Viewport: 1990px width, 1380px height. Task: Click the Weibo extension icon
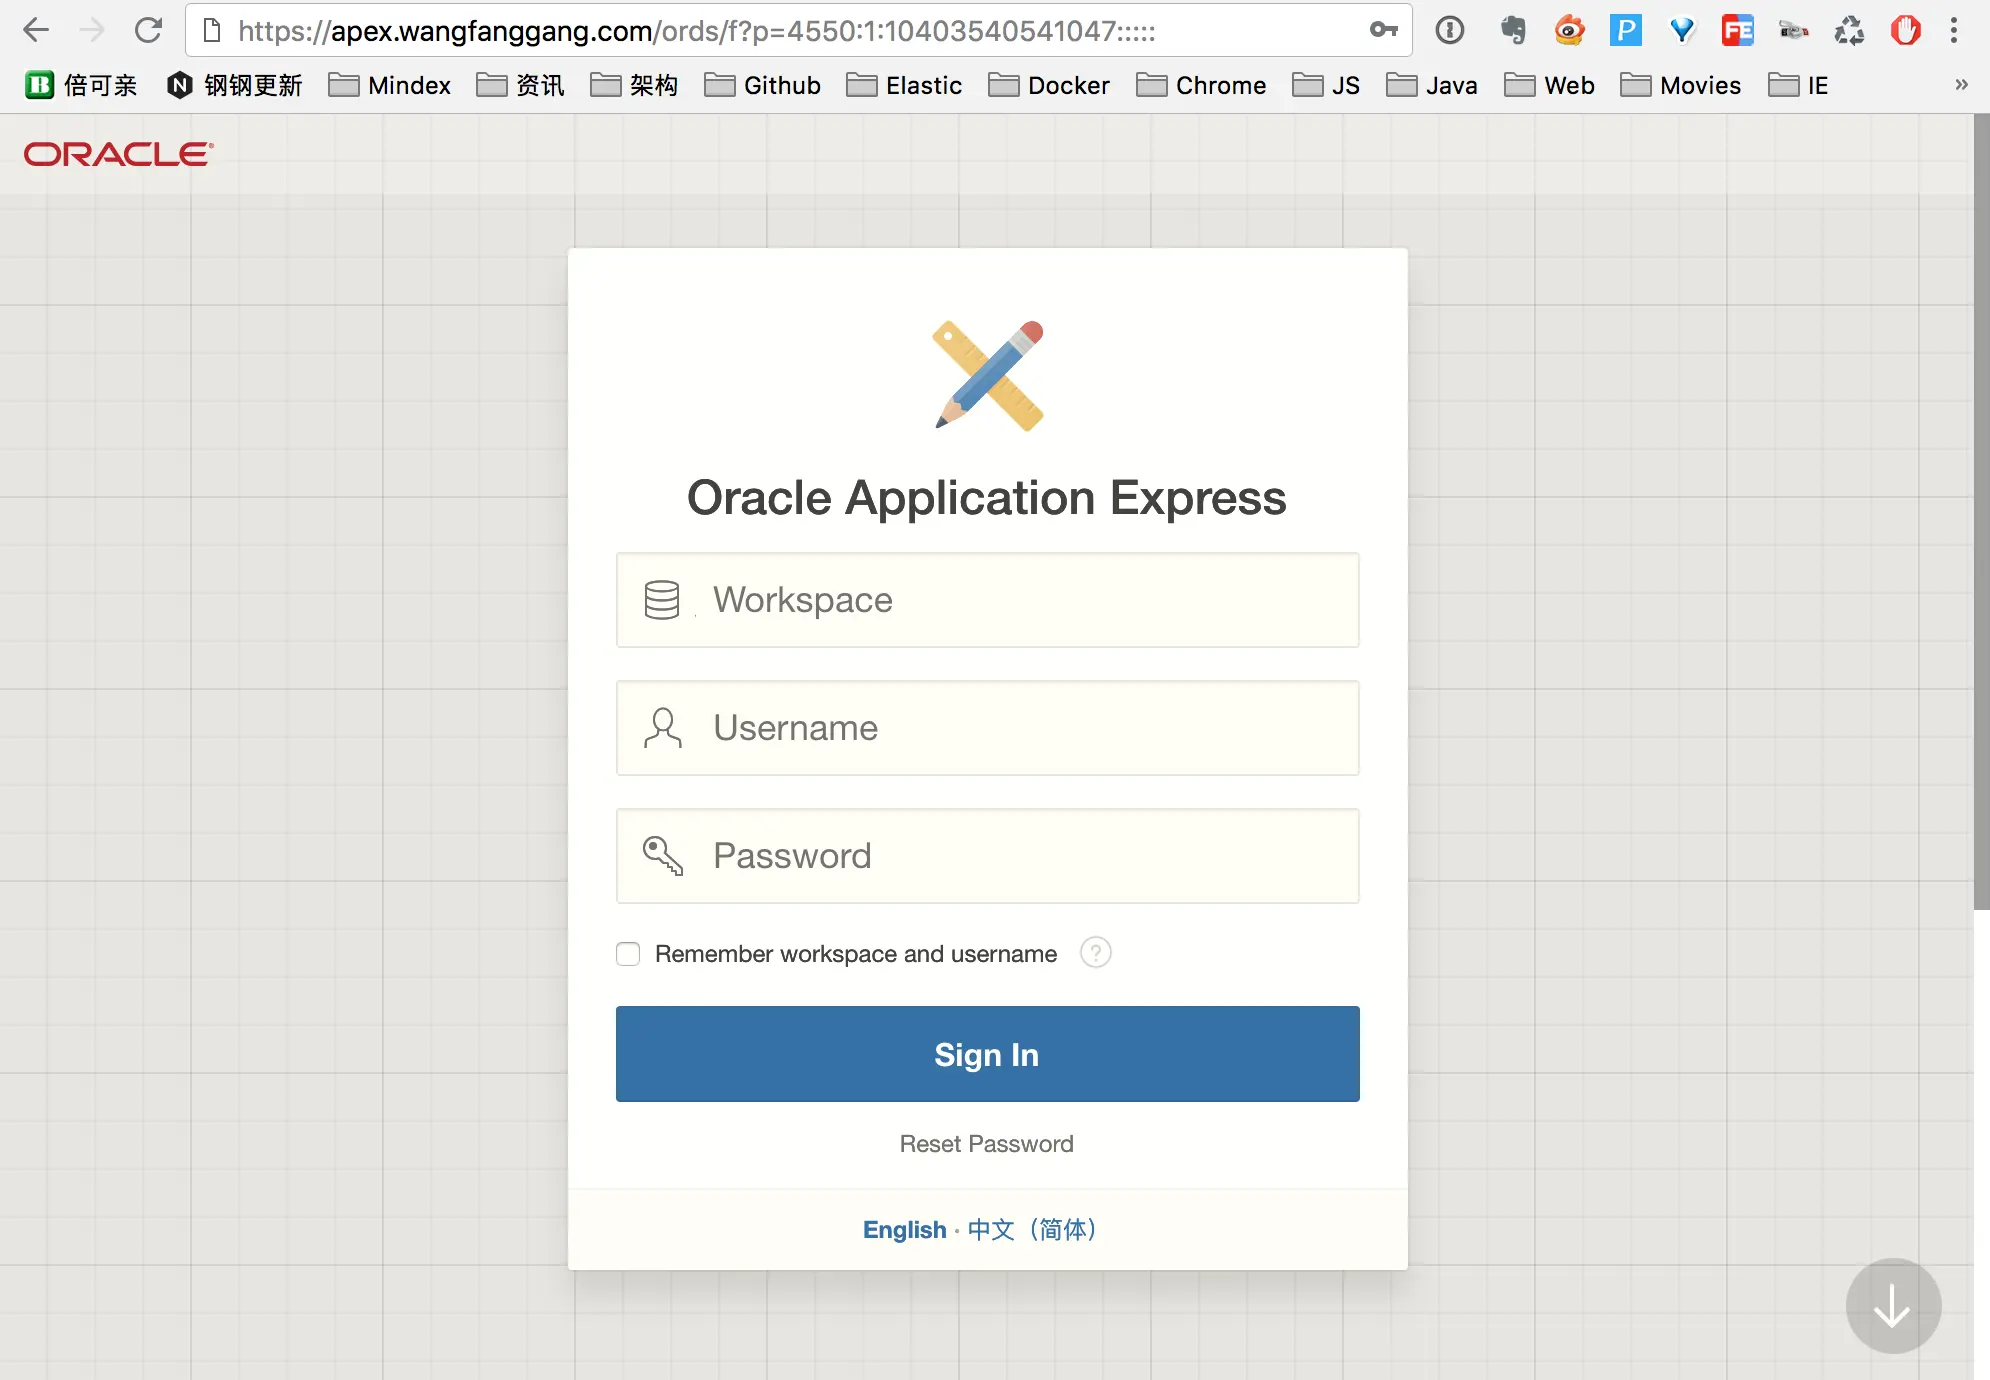pos(1569,30)
